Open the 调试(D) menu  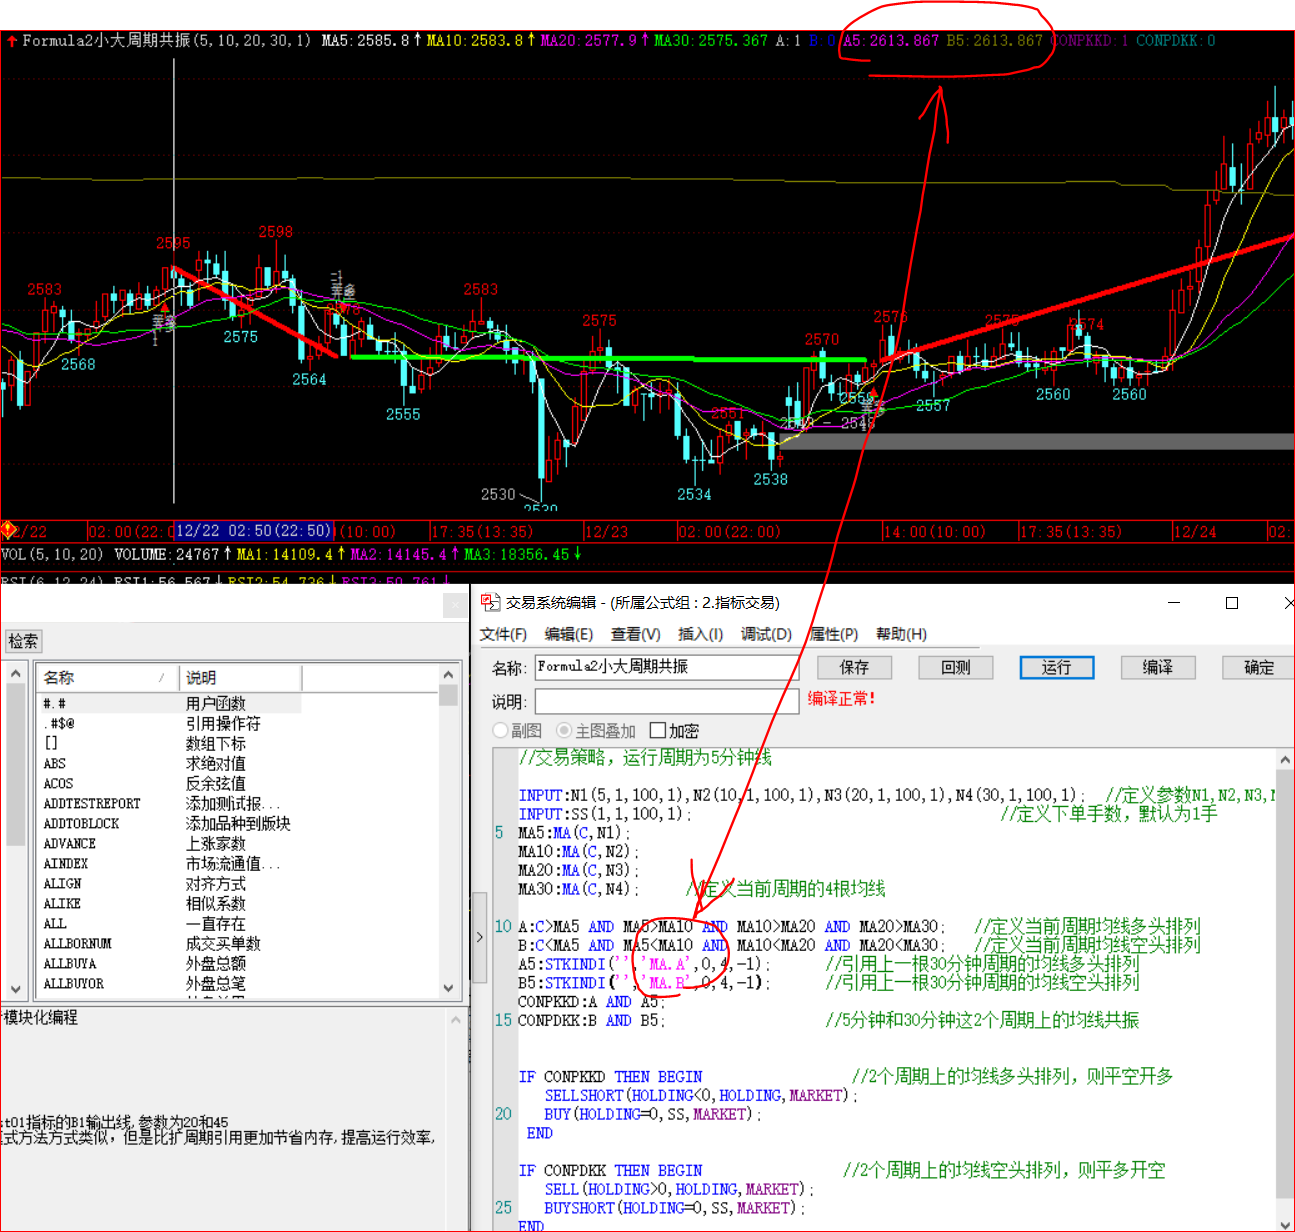766,634
